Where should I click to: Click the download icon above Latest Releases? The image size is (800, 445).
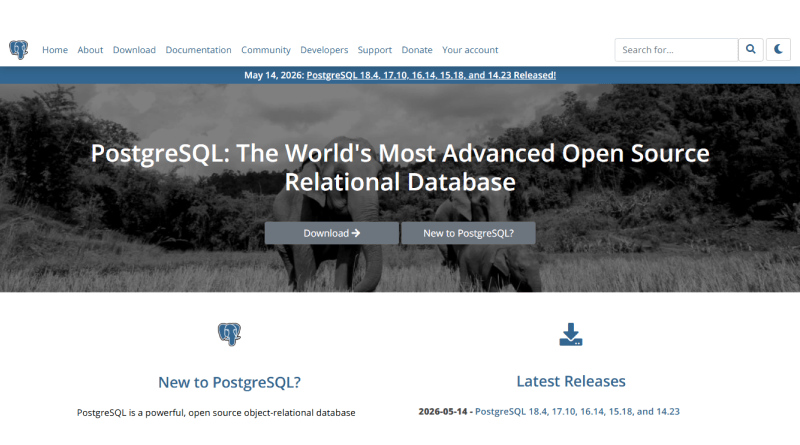click(570, 334)
